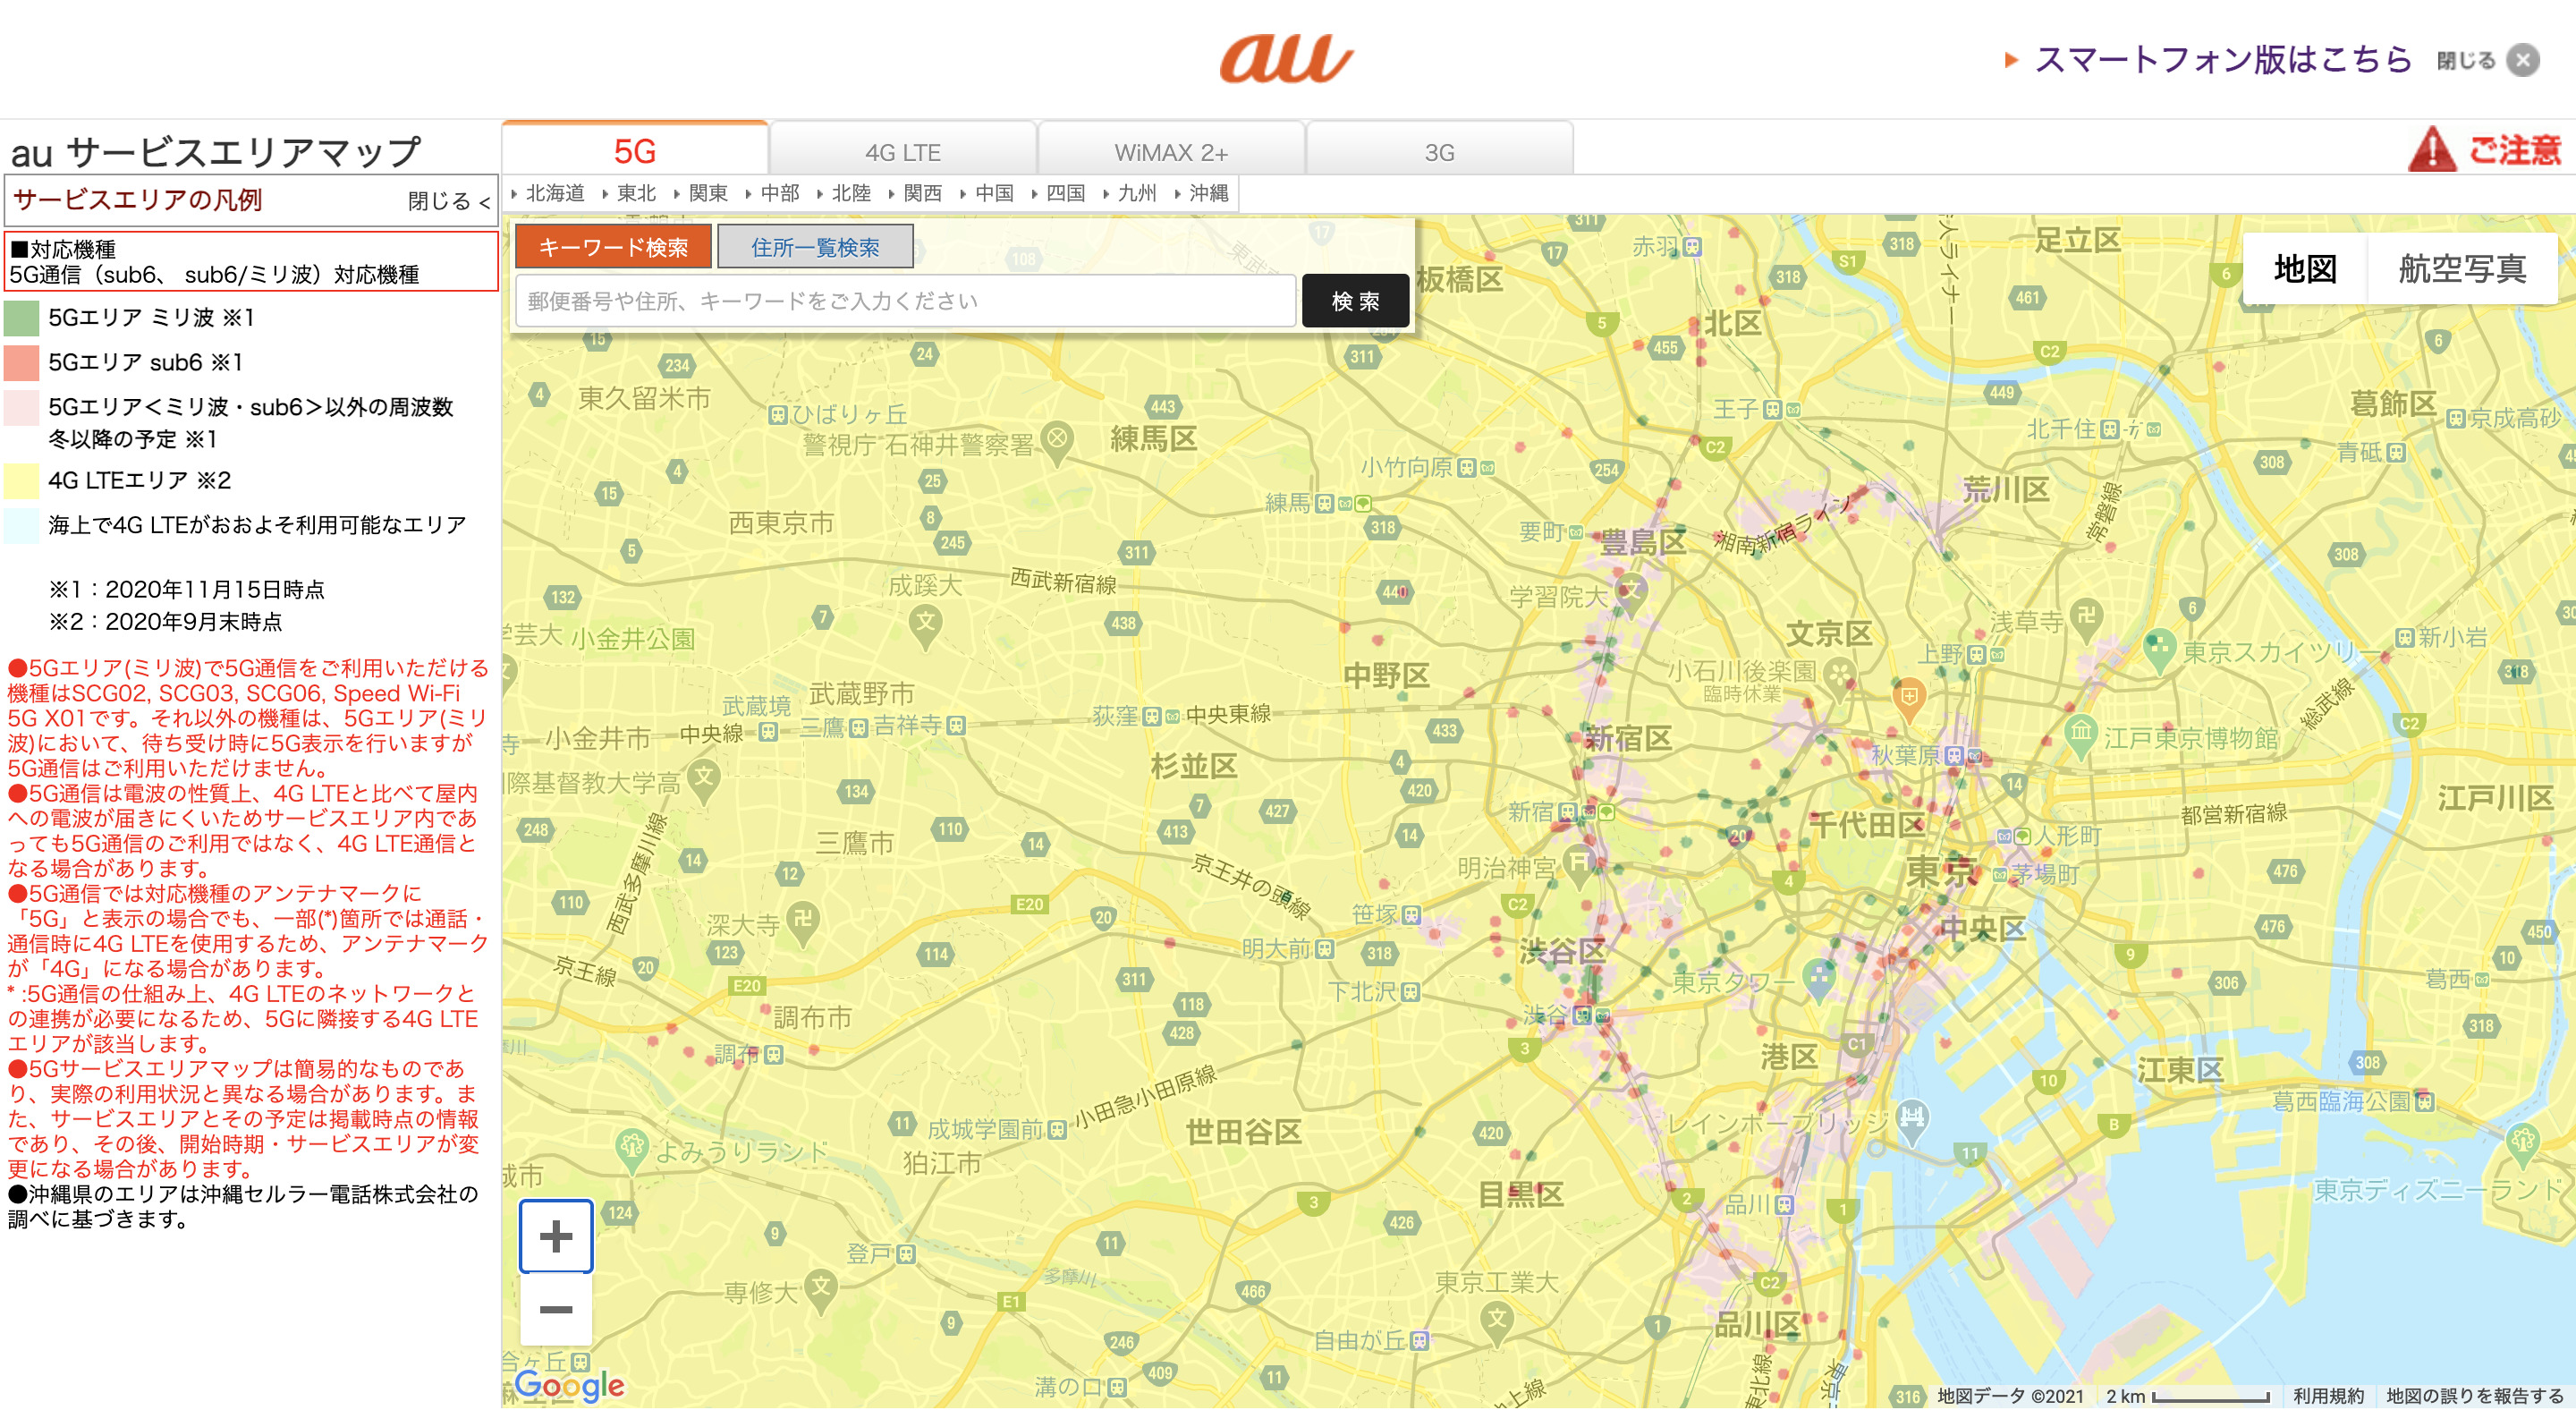Switch to the 4G LTE tab
Screen dimensions: 2576x1410
pyautogui.click(x=903, y=152)
